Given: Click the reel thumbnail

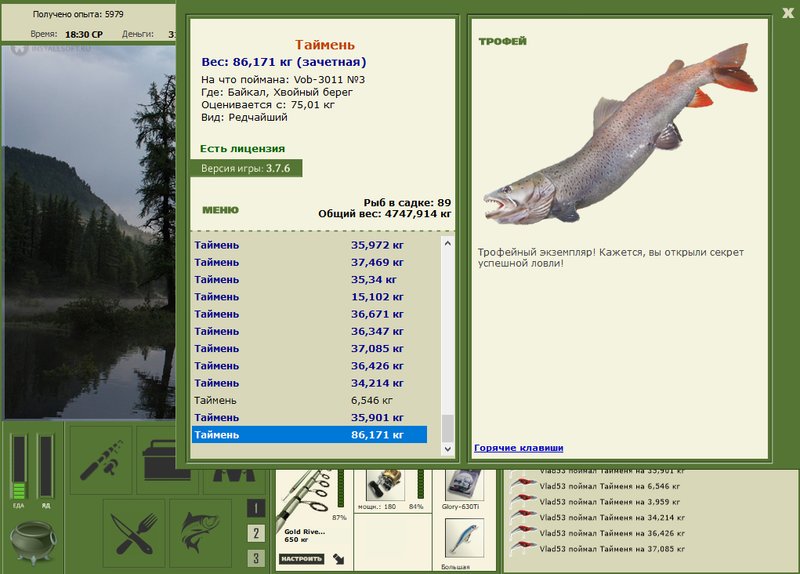Looking at the screenshot, I should [x=385, y=485].
